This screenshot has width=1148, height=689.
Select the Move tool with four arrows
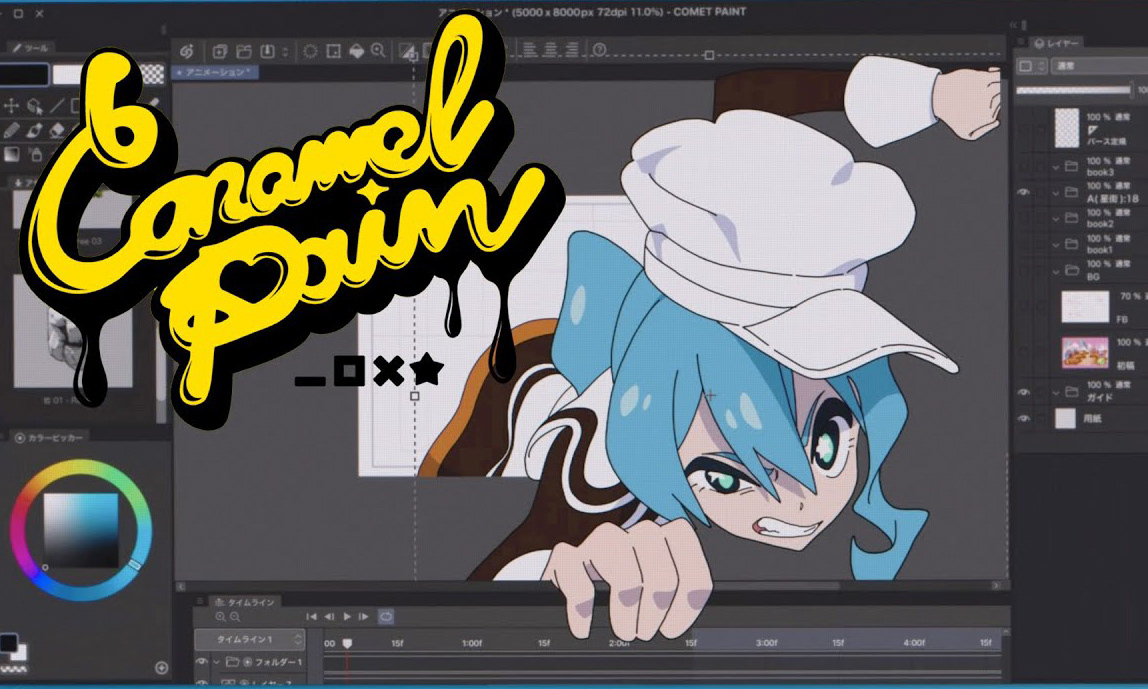click(11, 105)
